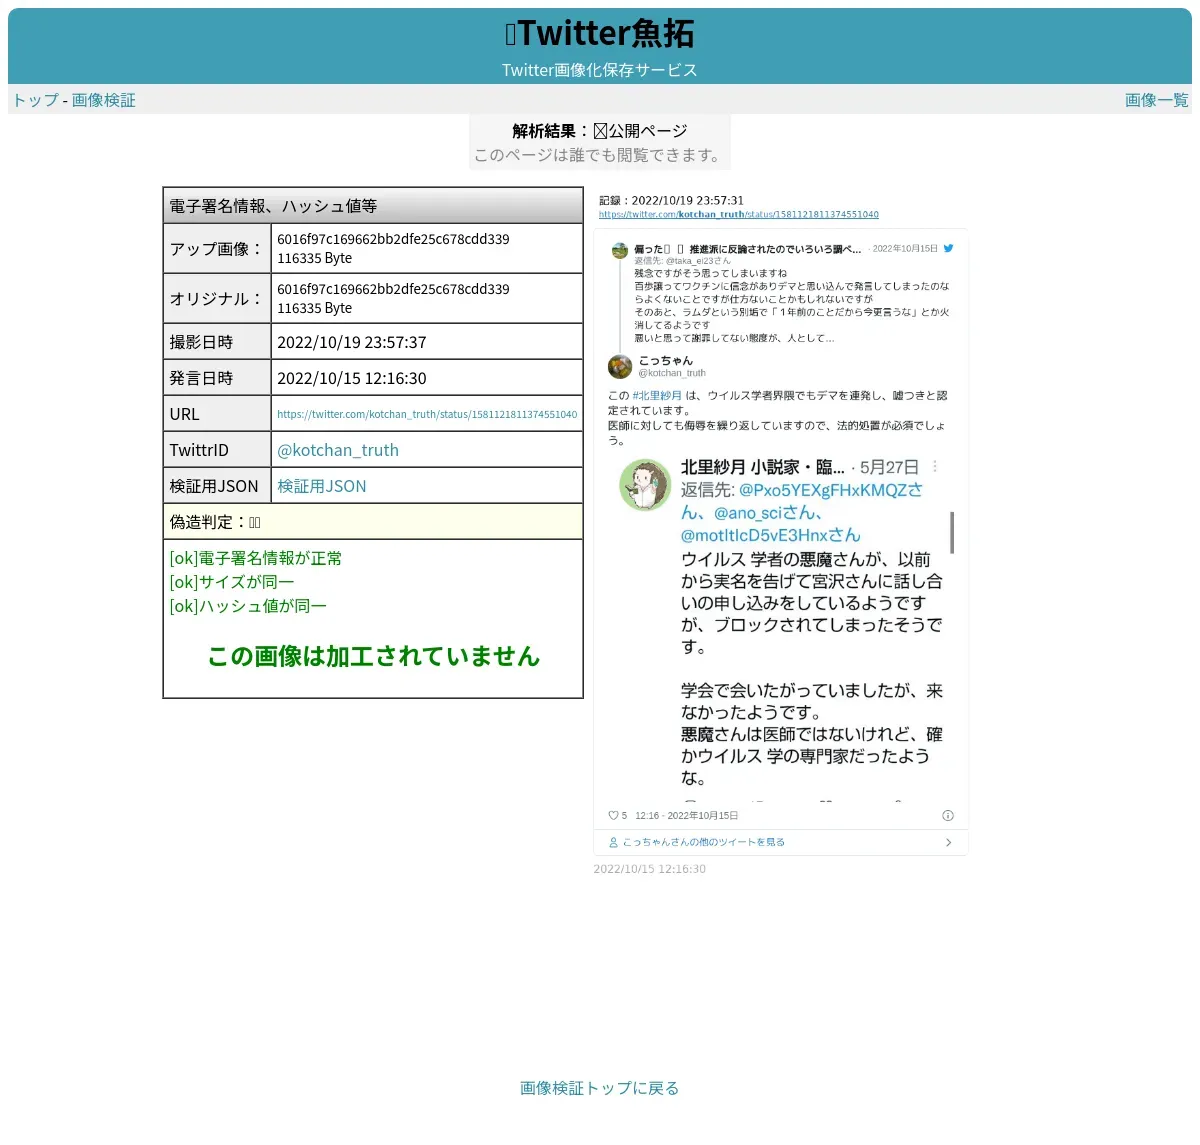Open 画像検証 breadcrumb link
Image resolution: width=1200 pixels, height=1145 pixels.
click(103, 100)
